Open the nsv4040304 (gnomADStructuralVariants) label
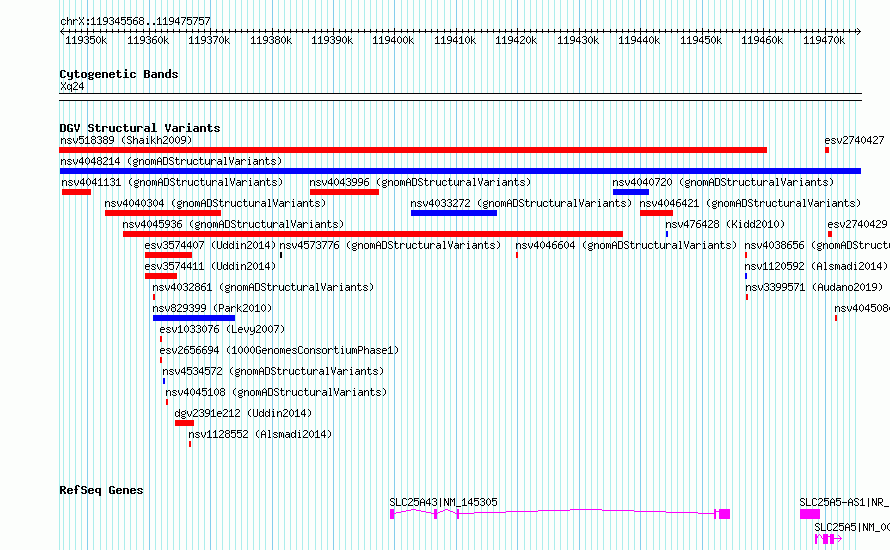 pos(215,203)
